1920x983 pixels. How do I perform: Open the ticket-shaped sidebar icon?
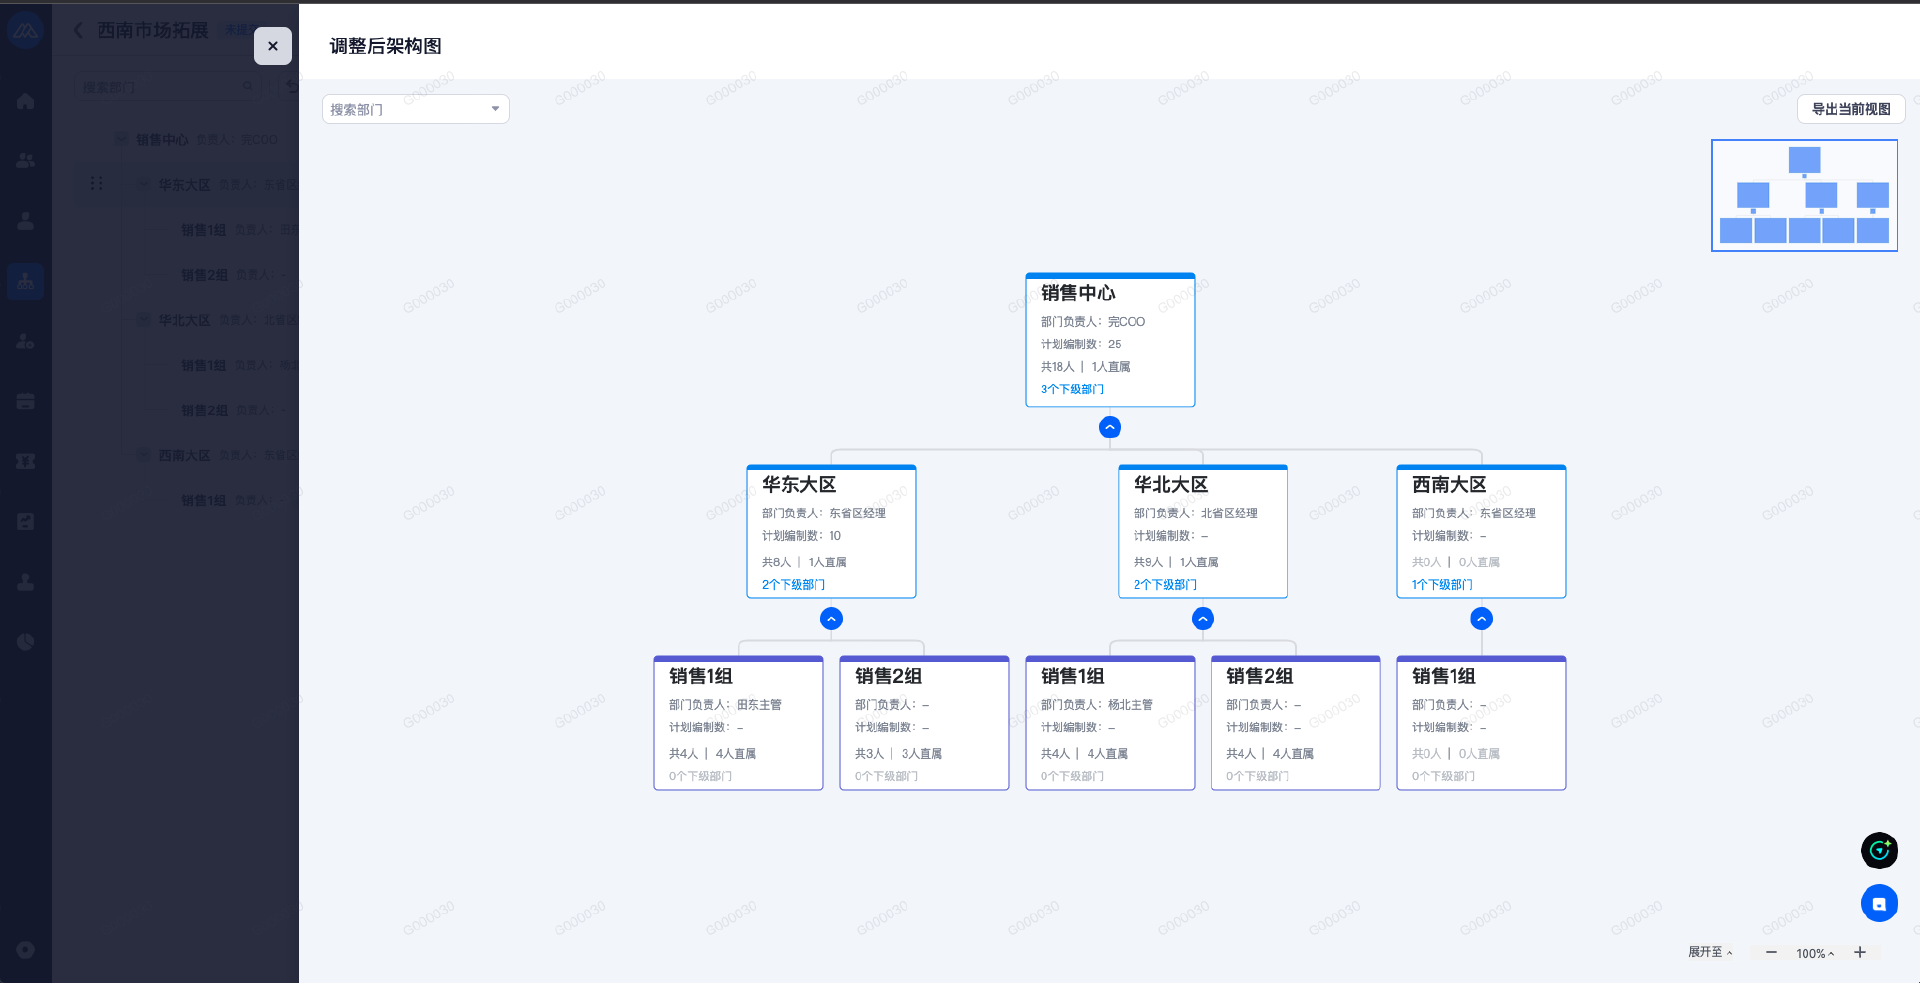[26, 461]
